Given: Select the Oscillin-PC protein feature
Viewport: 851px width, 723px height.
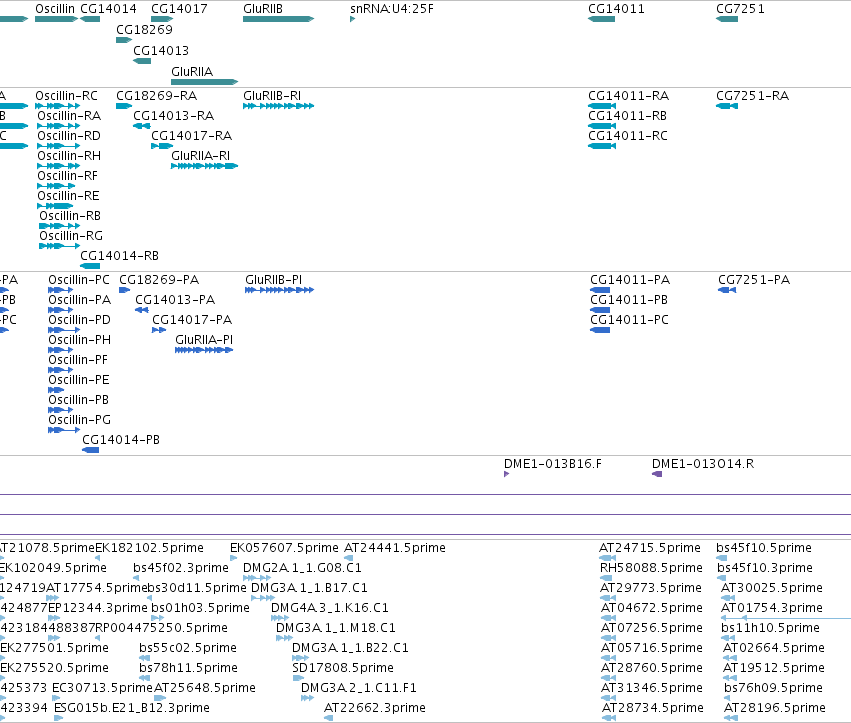Looking at the screenshot, I should tap(60, 290).
